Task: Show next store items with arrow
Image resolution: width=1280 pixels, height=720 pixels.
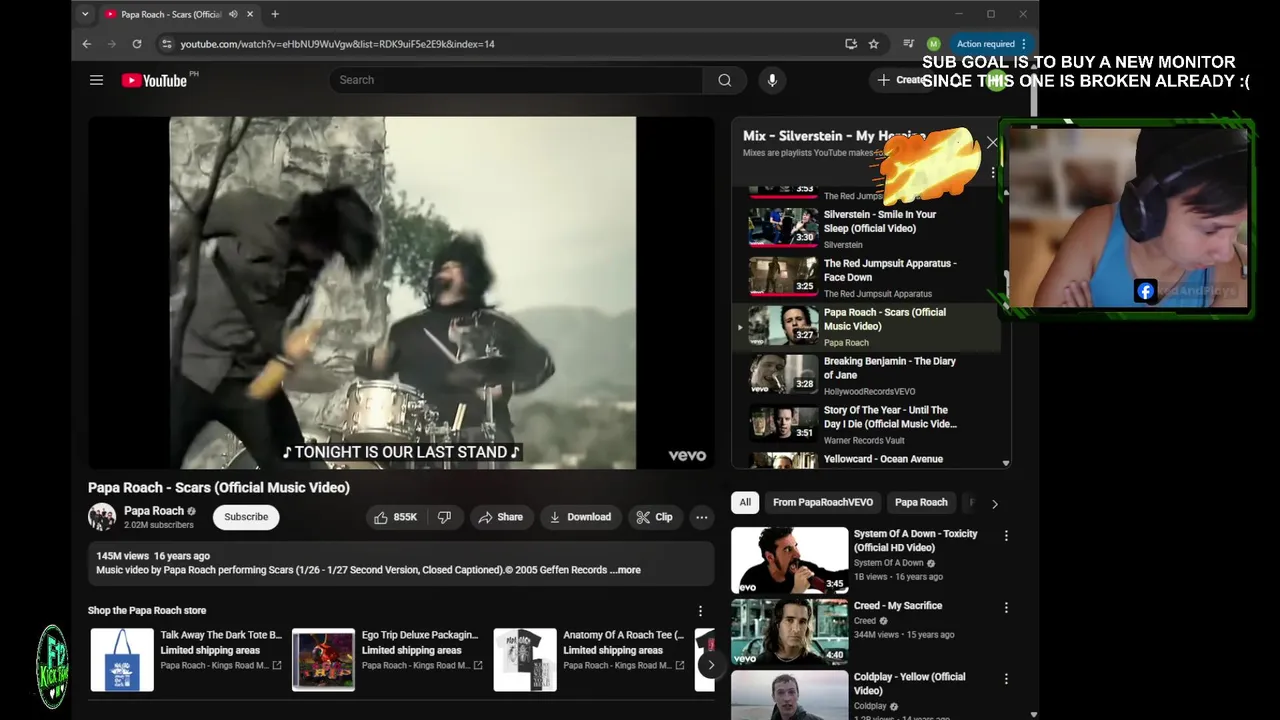Action: (x=711, y=665)
